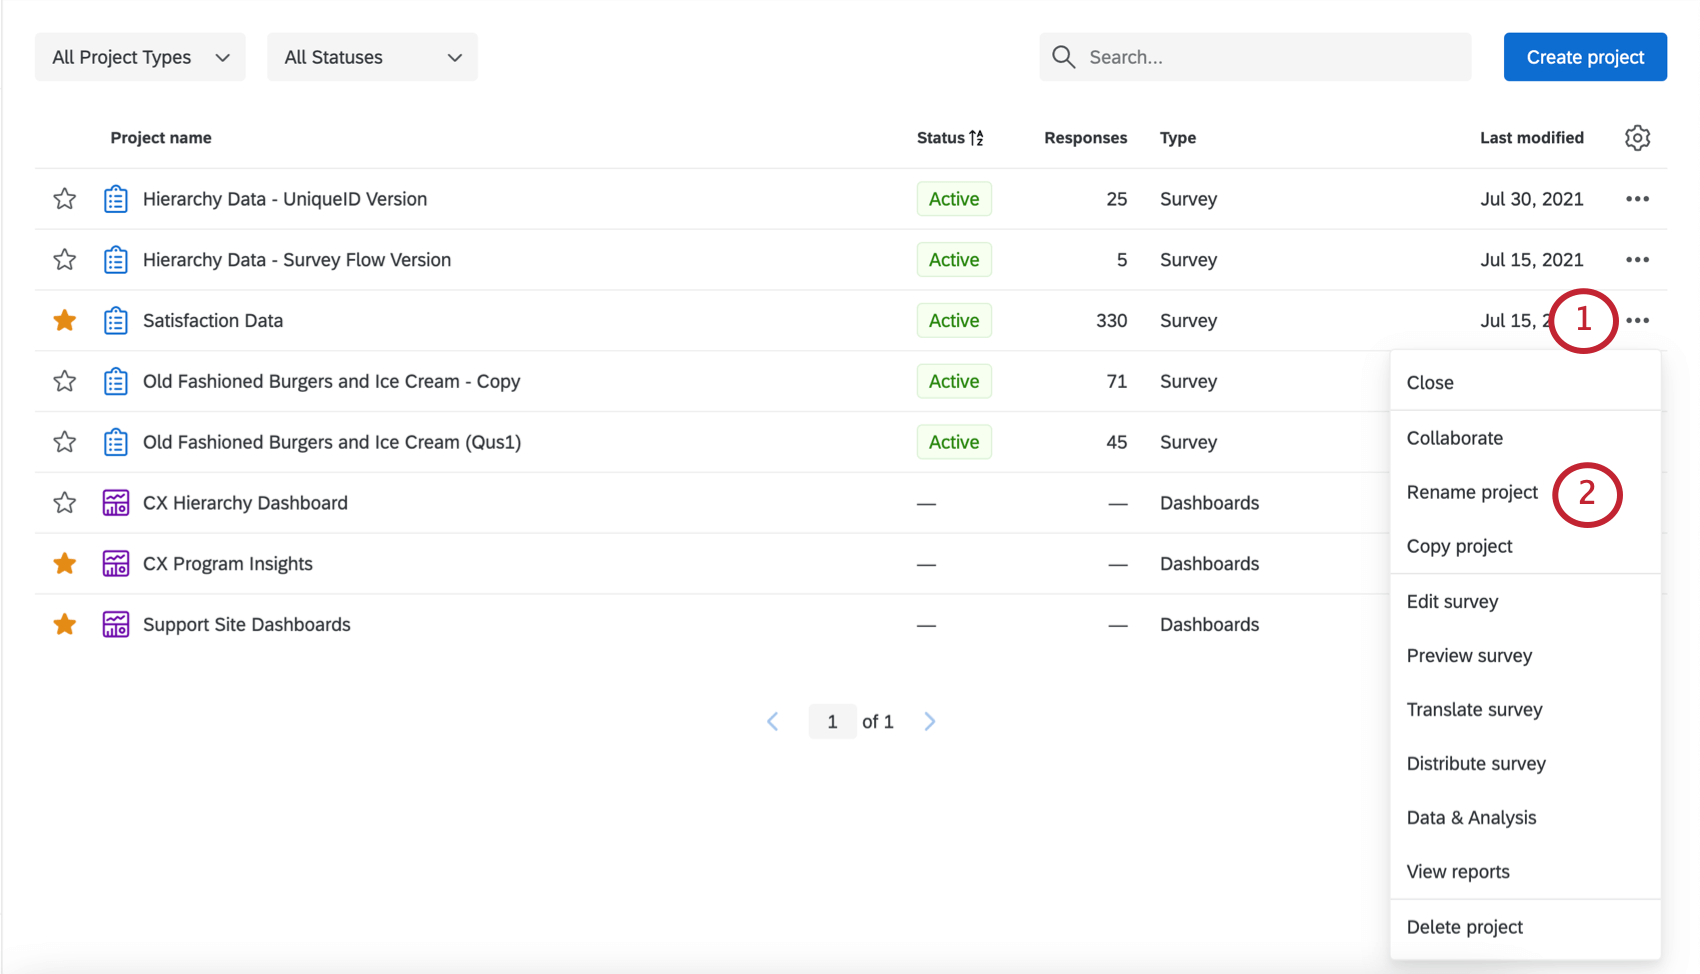The image size is (1700, 974).
Task: Open the Satisfaction Data project link
Action: tap(212, 320)
